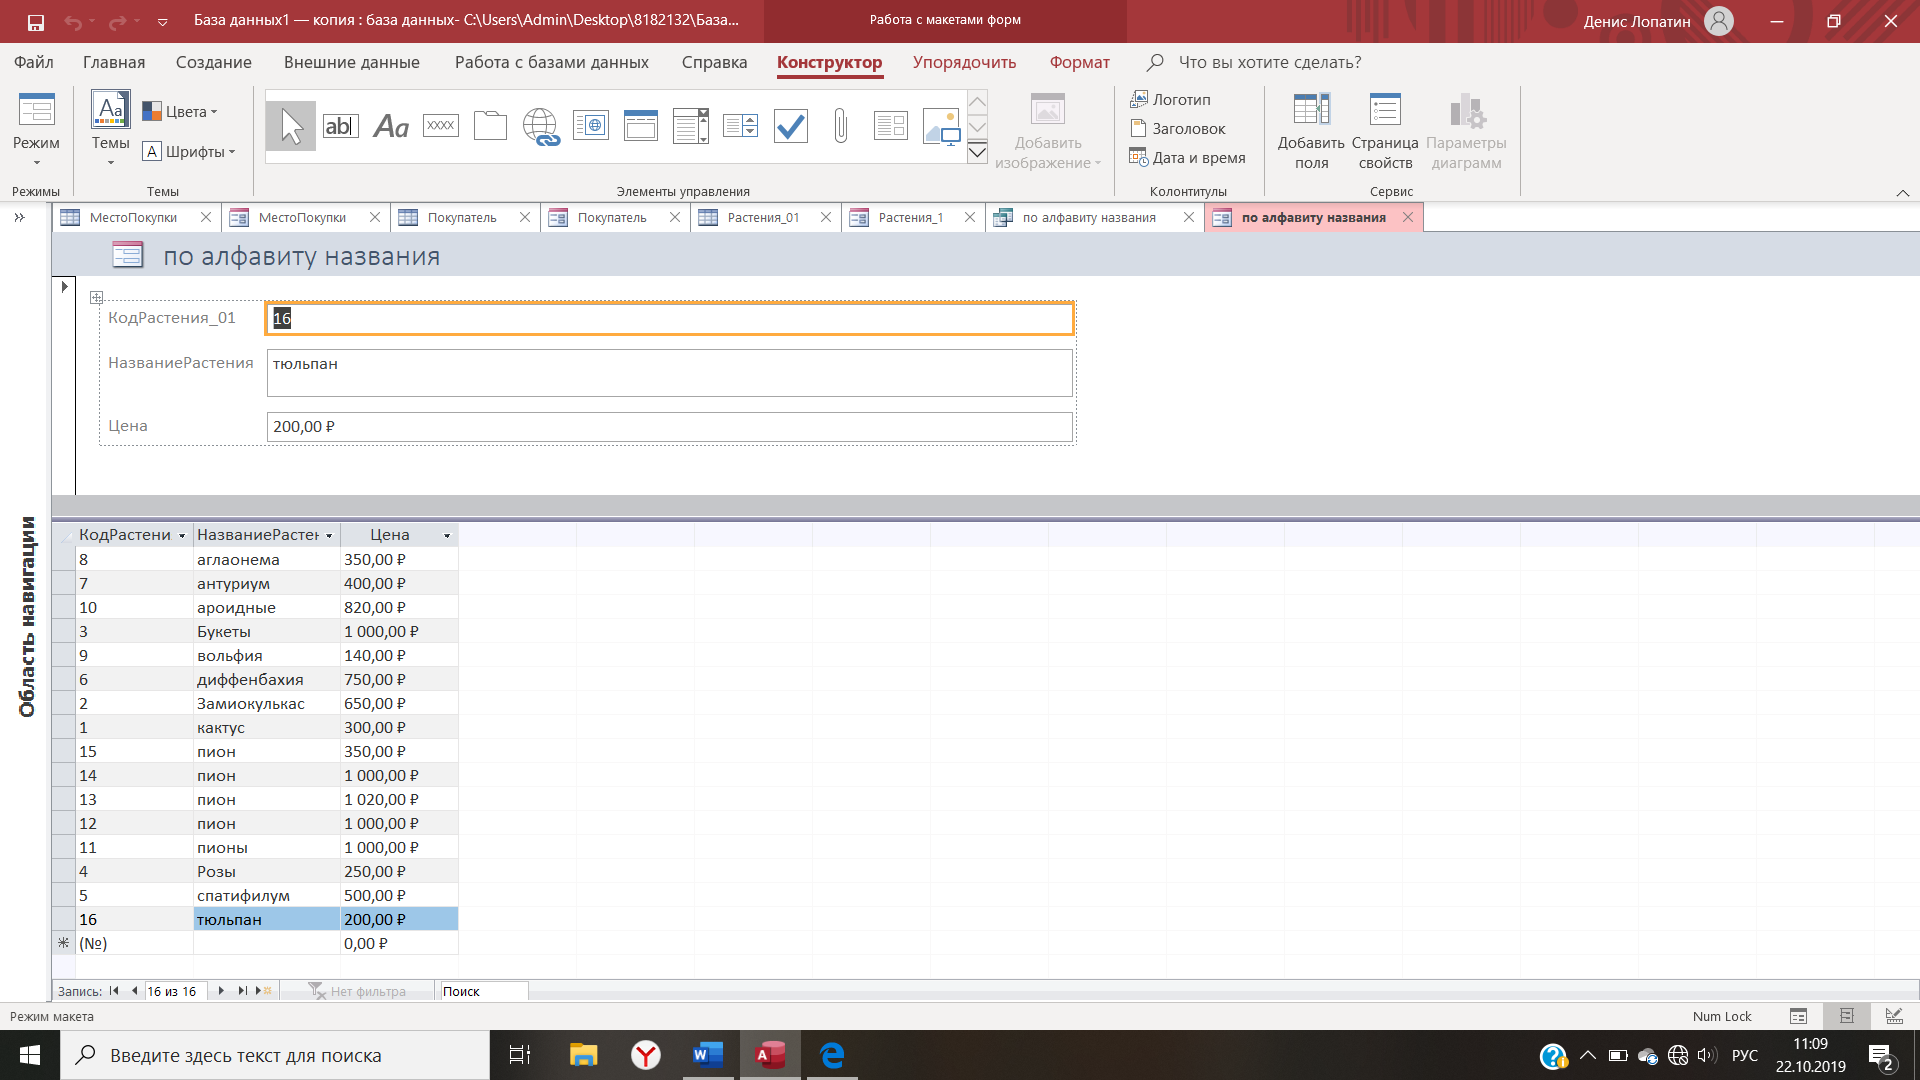Select the Text Box control tool
This screenshot has height=1080, width=1920.
tap(340, 126)
